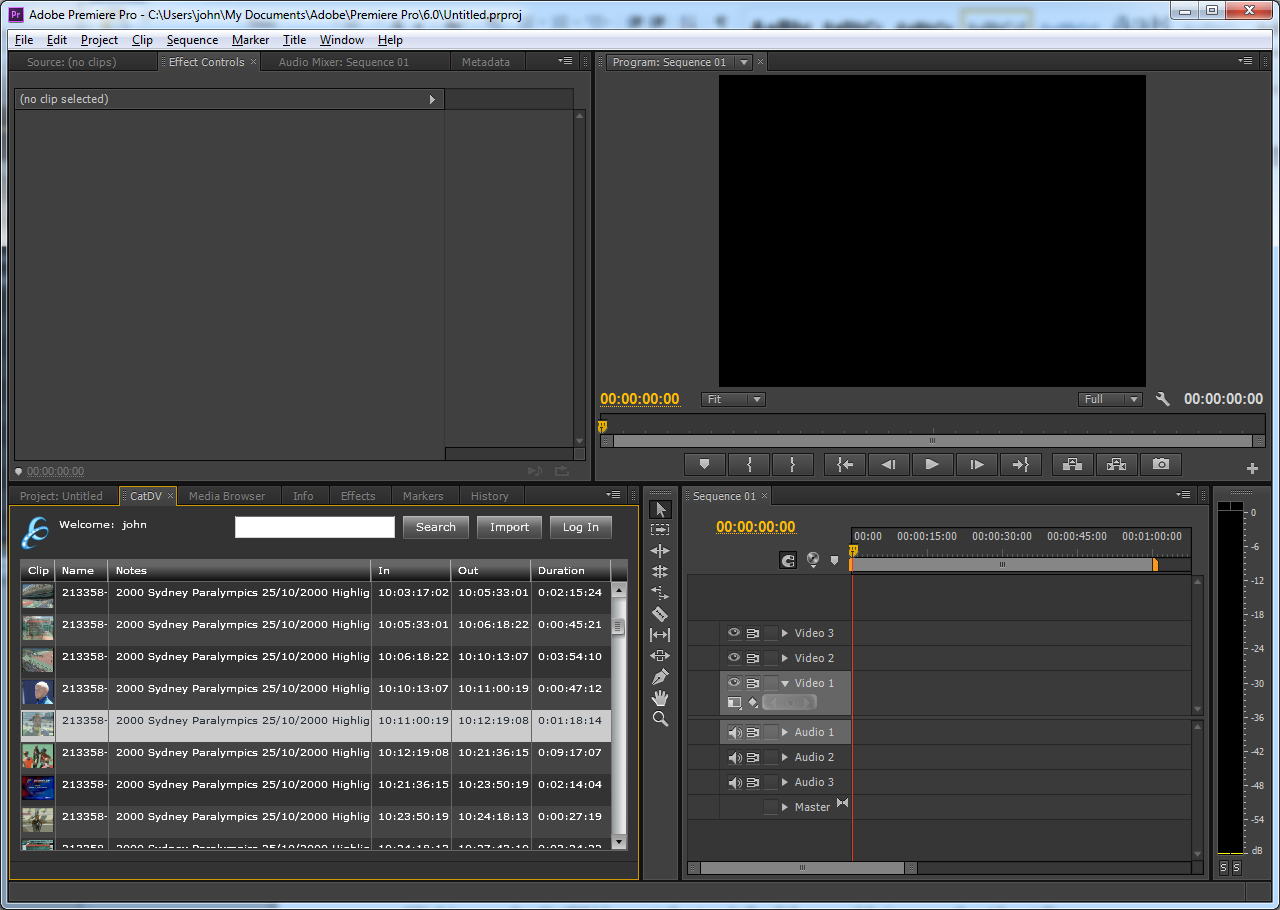This screenshot has height=910, width=1280.
Task: Toggle sync lock on Video 3
Action: pyautogui.click(x=753, y=633)
